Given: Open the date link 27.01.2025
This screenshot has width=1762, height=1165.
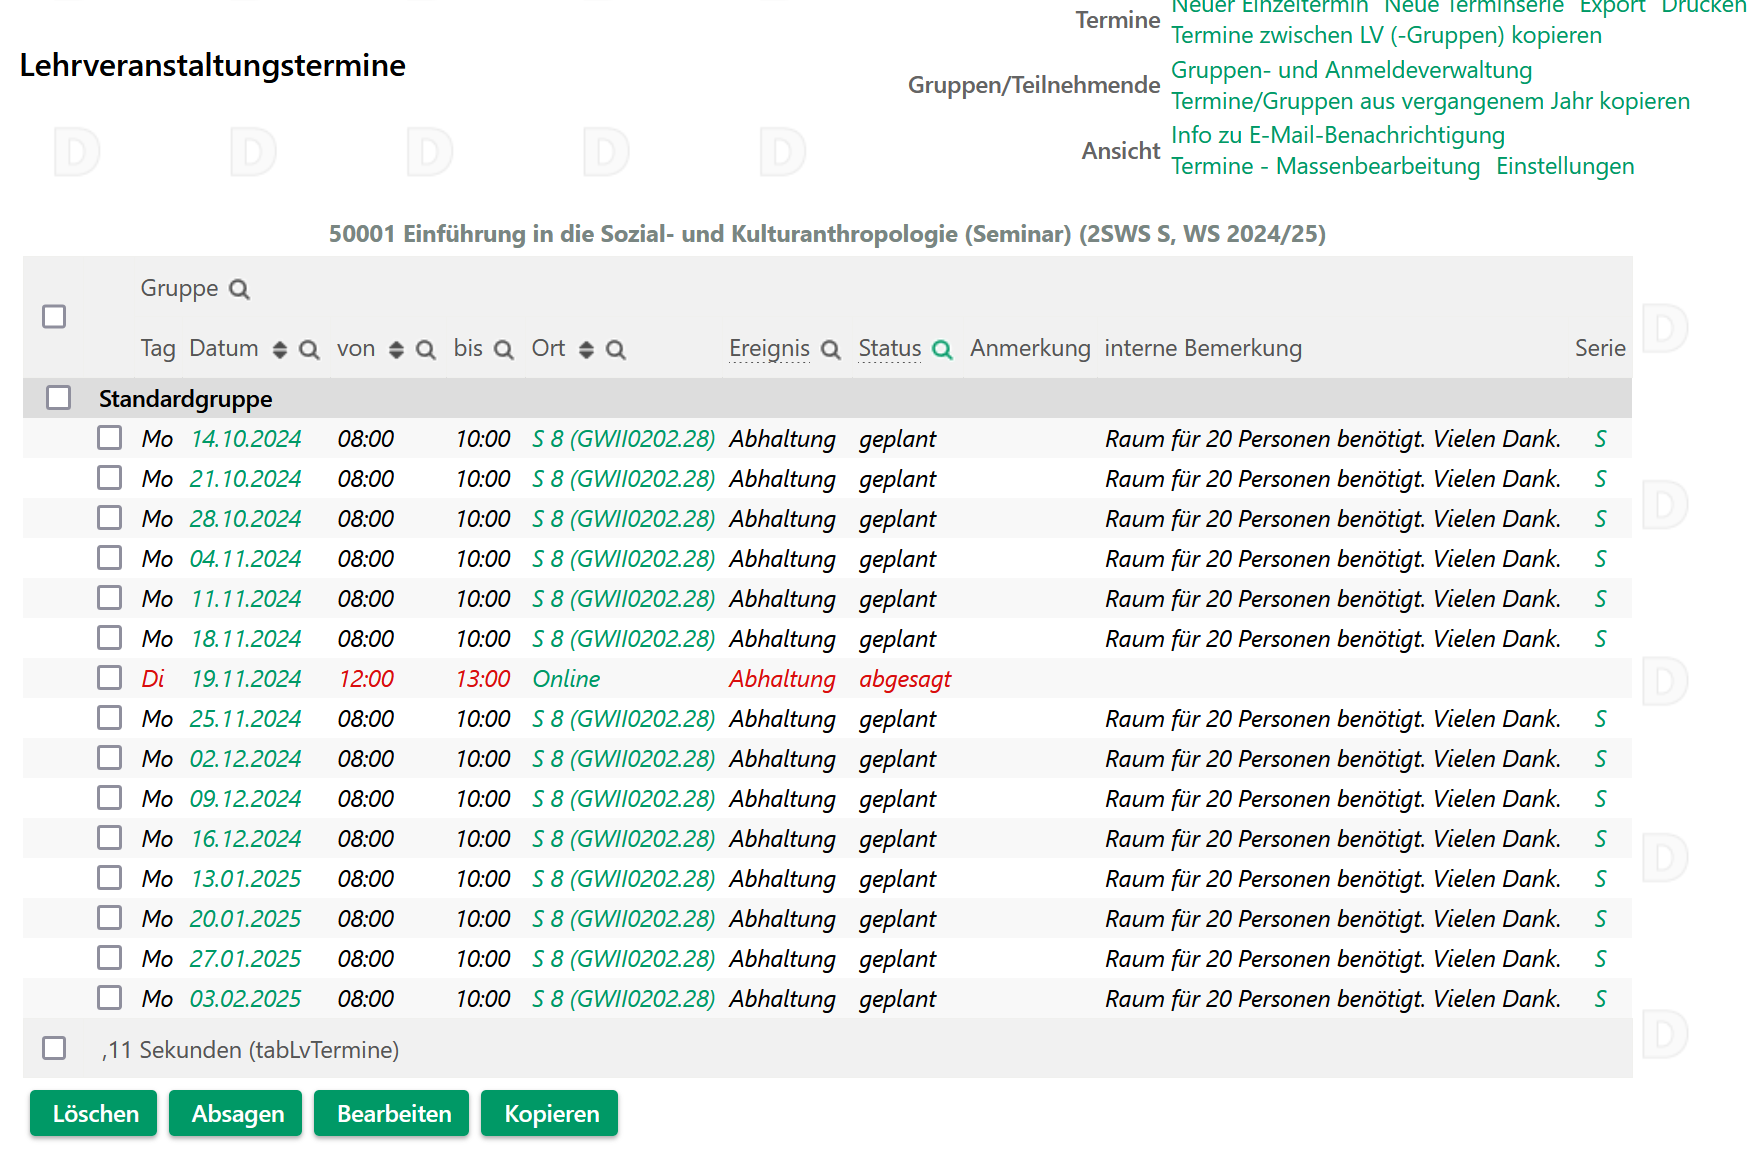Looking at the screenshot, I should pyautogui.click(x=246, y=959).
